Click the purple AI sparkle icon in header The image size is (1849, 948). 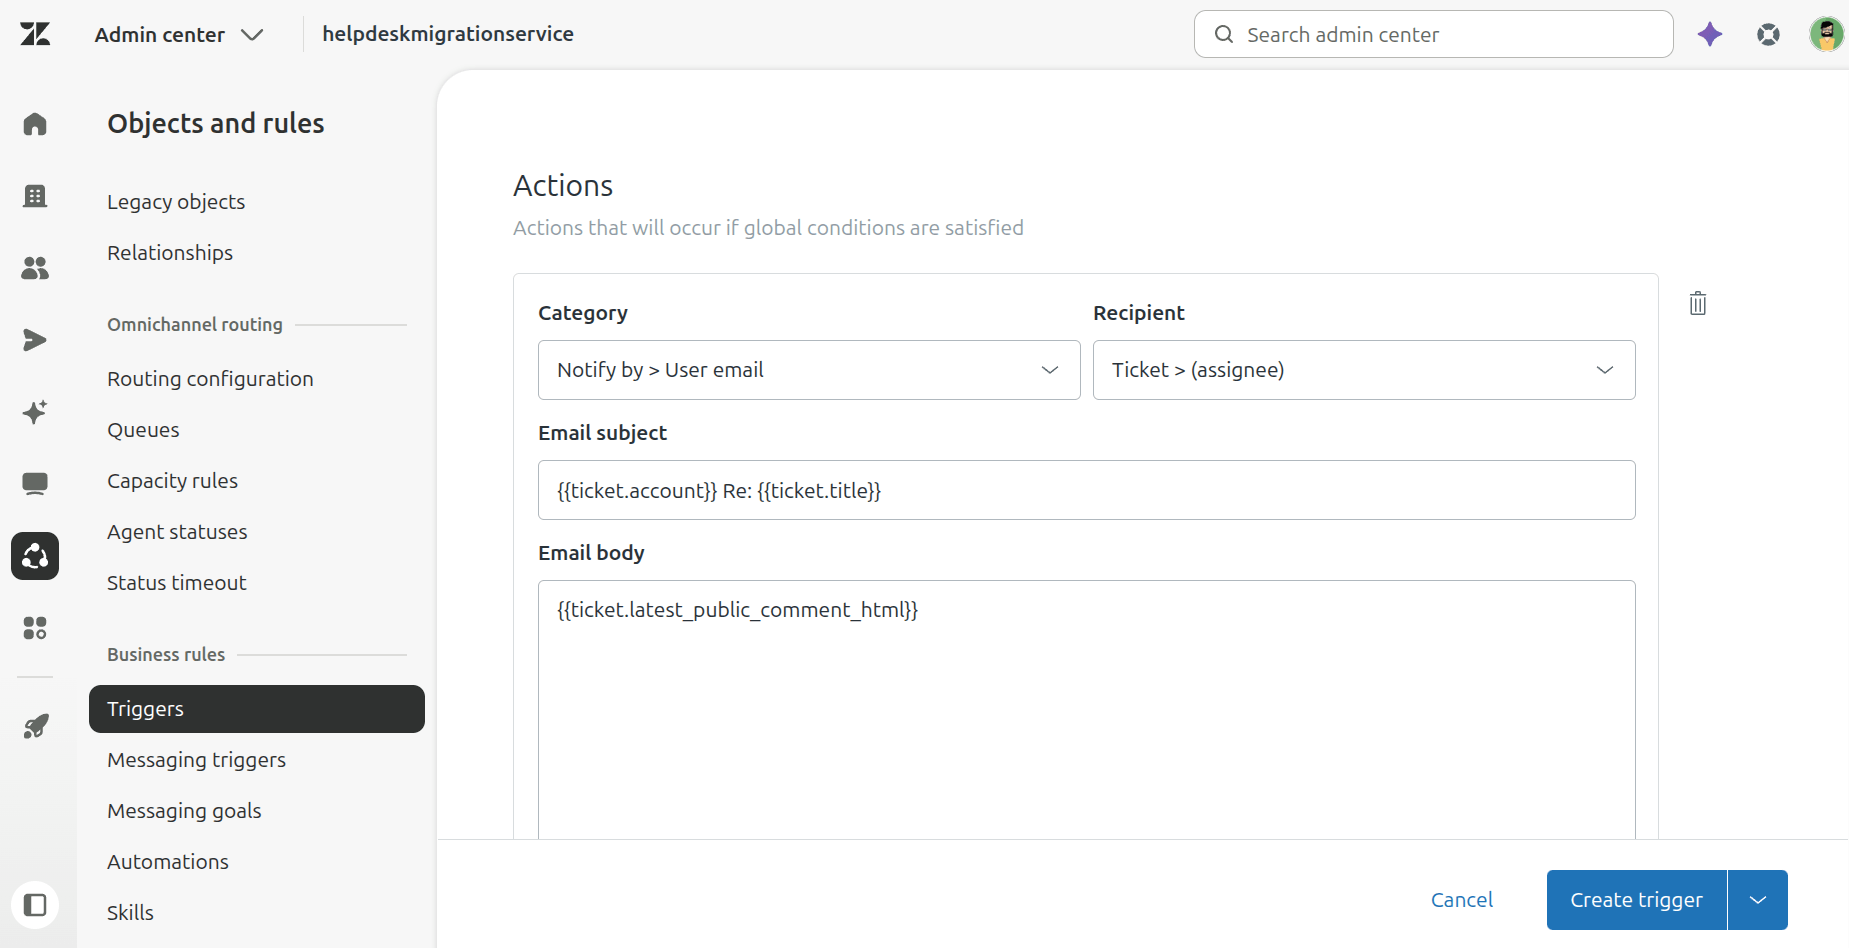[x=1710, y=34]
